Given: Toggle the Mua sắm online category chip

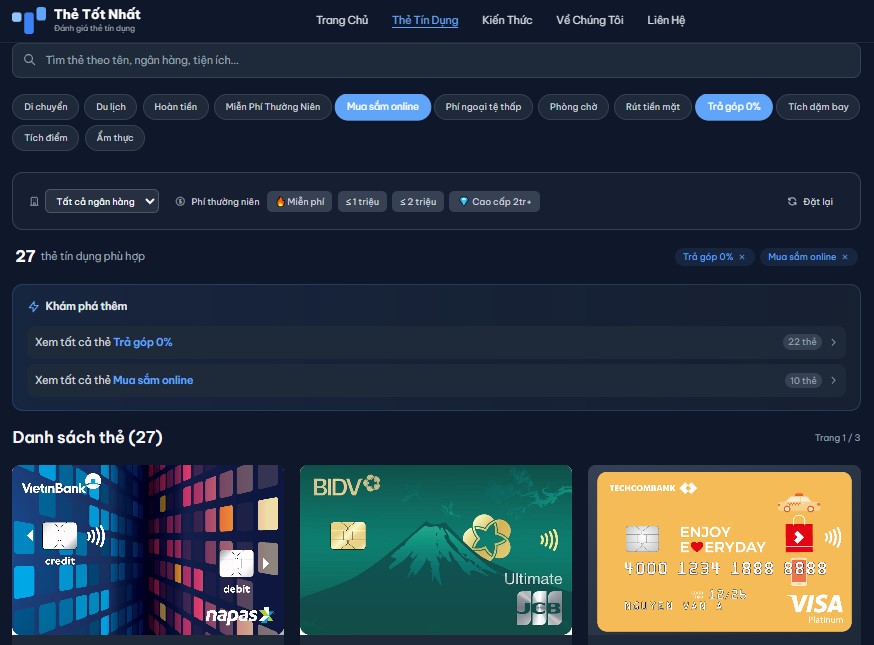Looking at the screenshot, I should (382, 106).
